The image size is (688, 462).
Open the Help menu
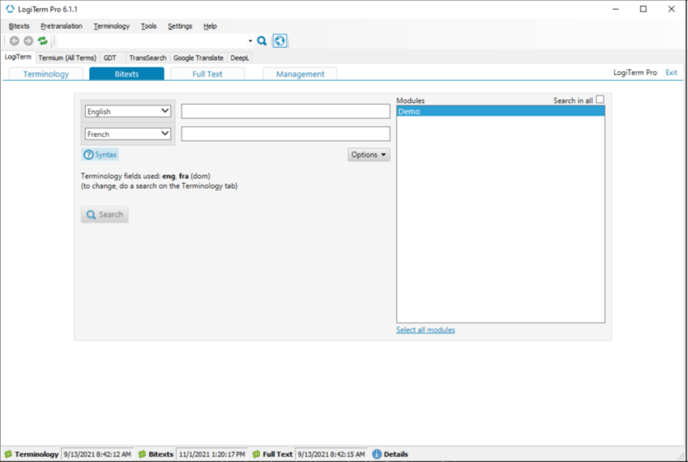210,26
